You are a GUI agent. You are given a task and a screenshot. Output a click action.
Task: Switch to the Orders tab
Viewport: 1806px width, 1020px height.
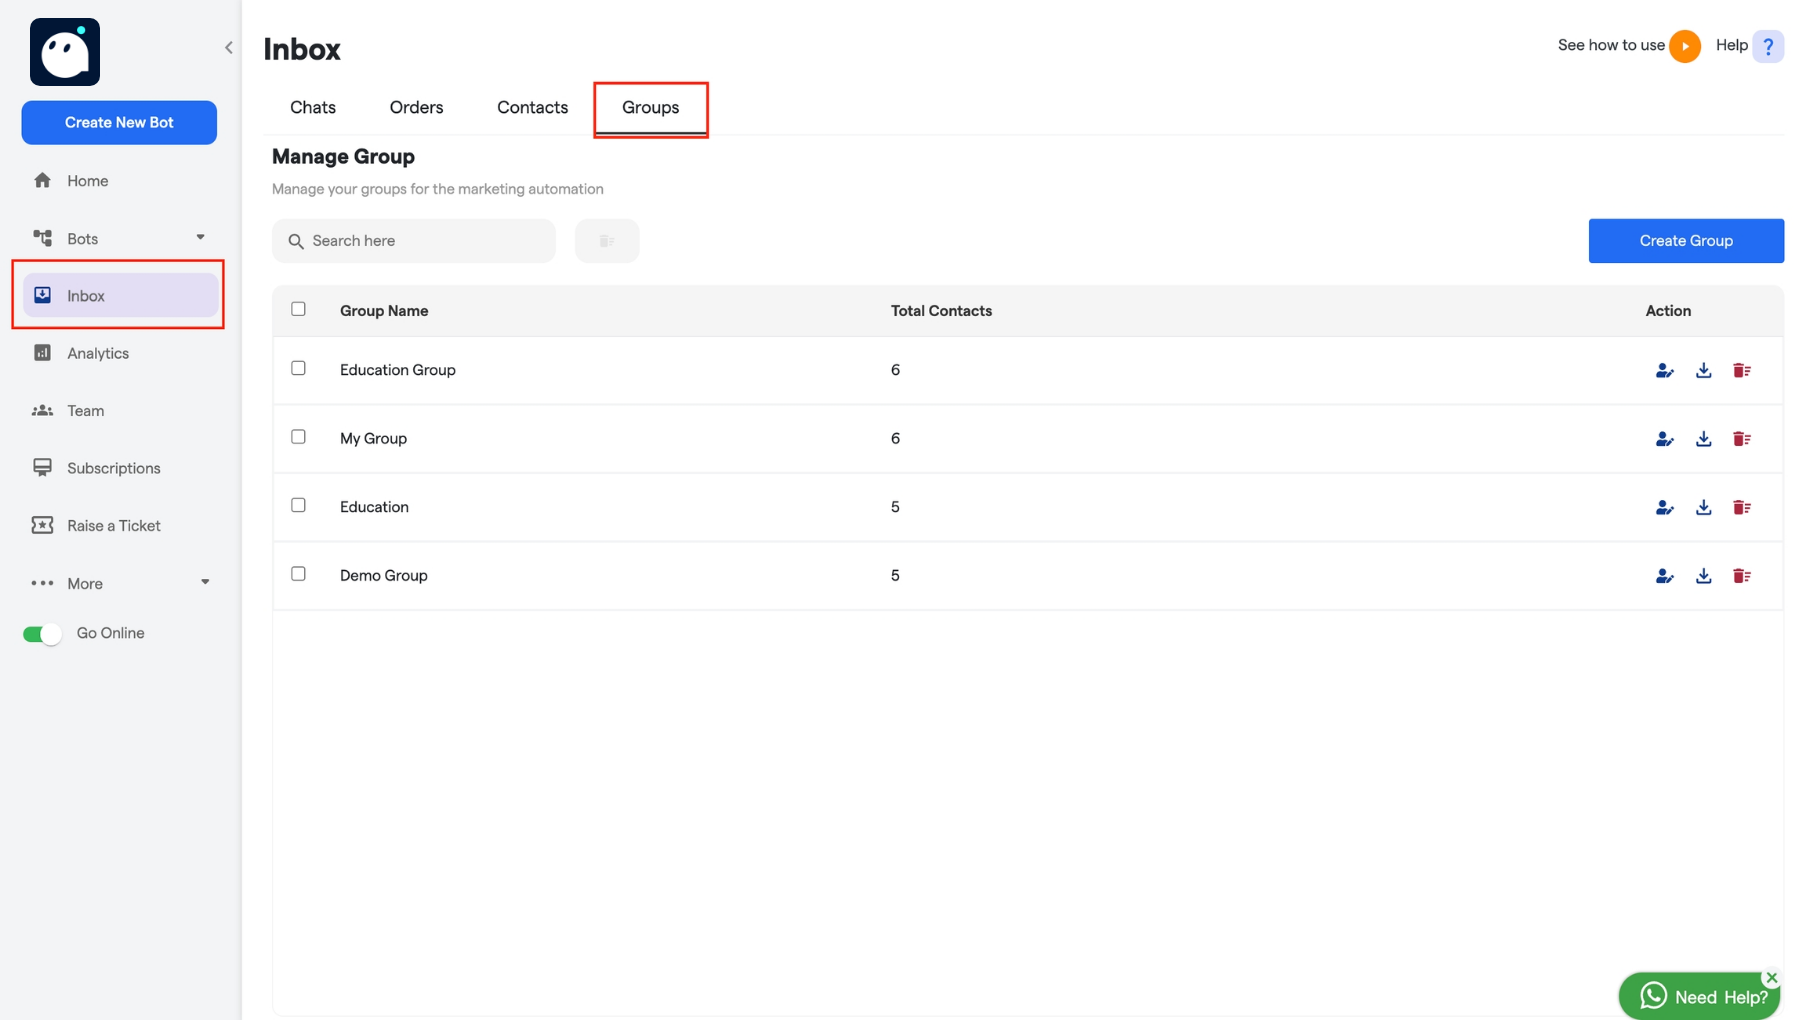coord(416,107)
